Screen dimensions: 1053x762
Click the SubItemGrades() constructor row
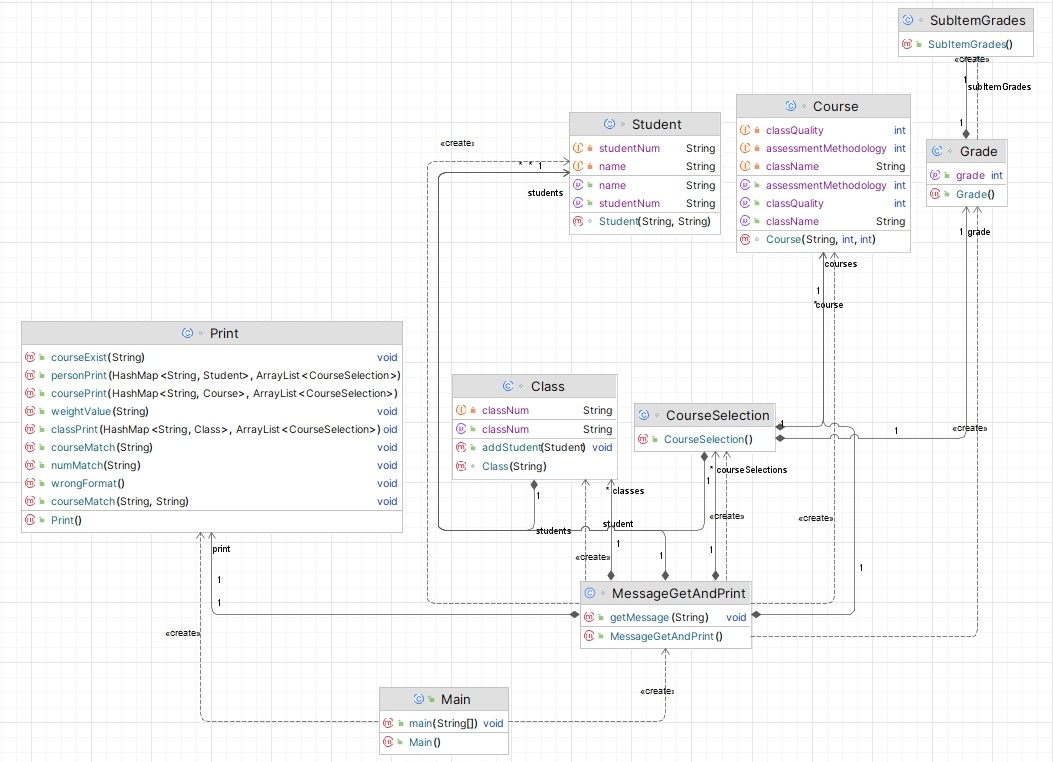(x=970, y=44)
